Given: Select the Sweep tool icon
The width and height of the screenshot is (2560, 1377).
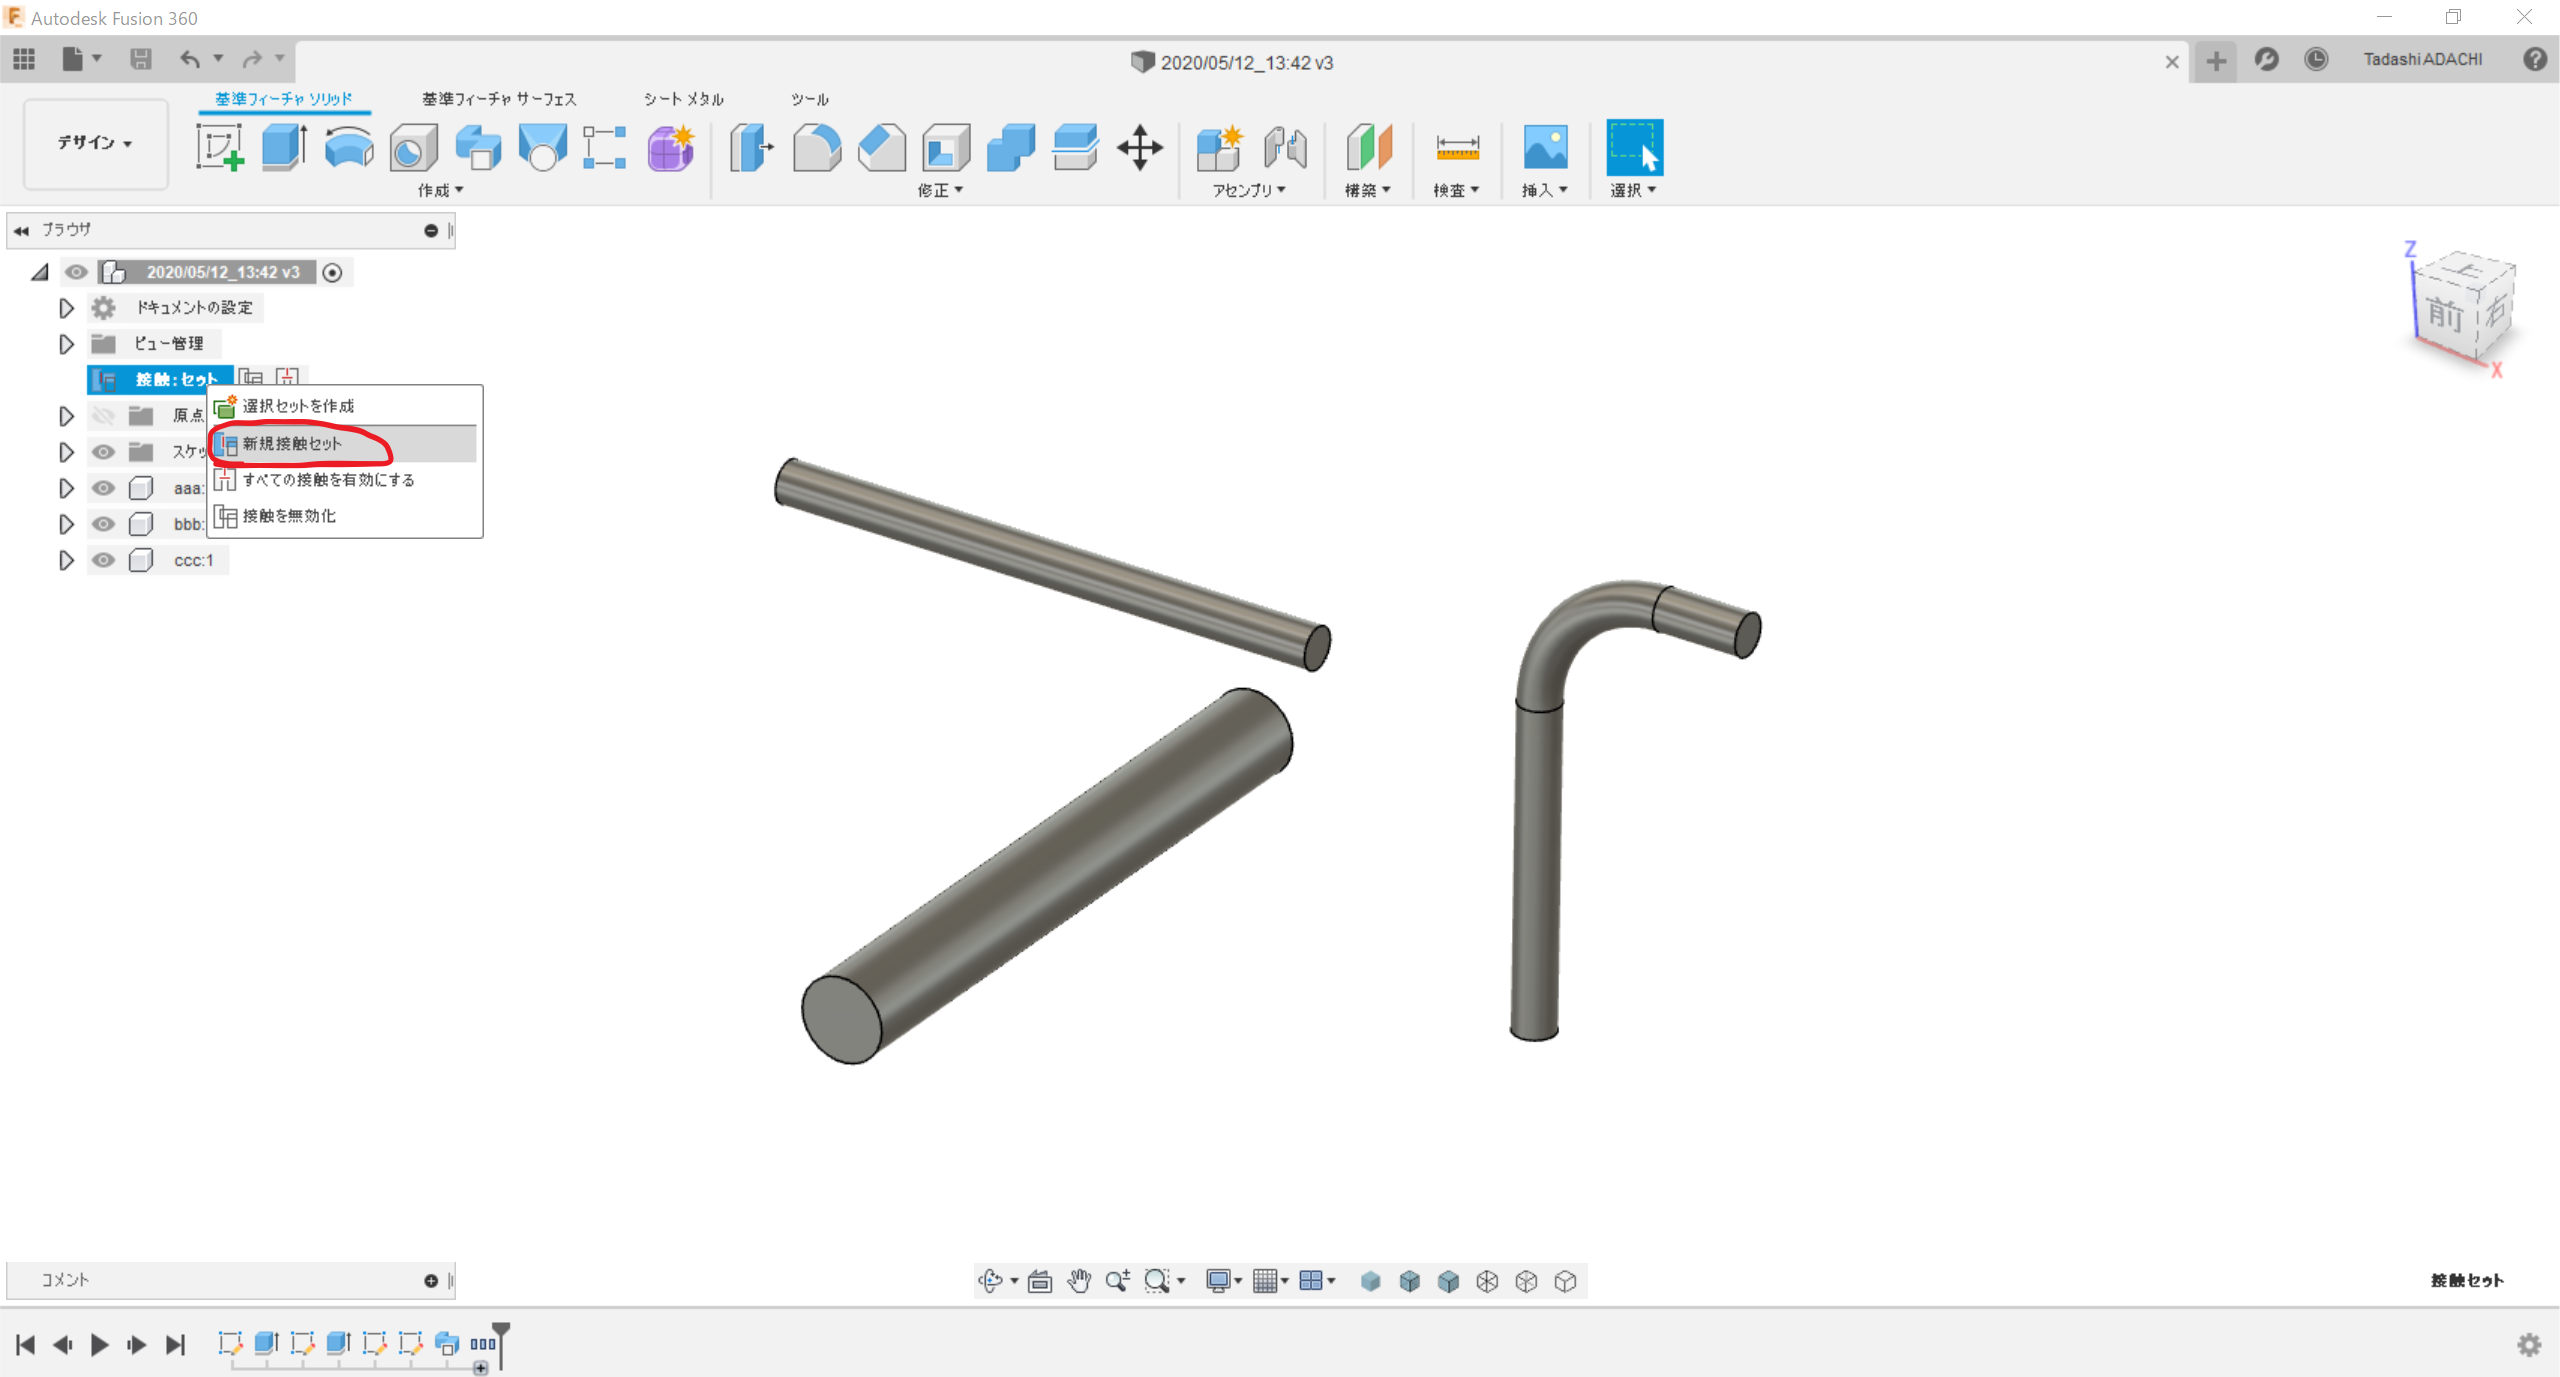Looking at the screenshot, I should 478,148.
